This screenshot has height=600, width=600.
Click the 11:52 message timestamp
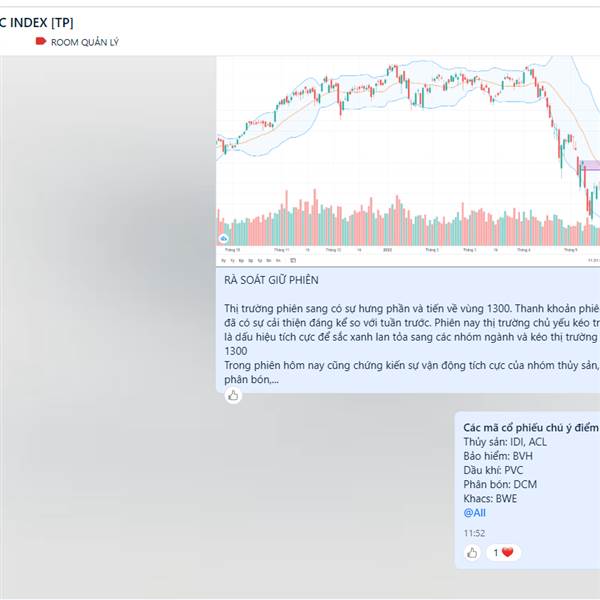click(474, 533)
